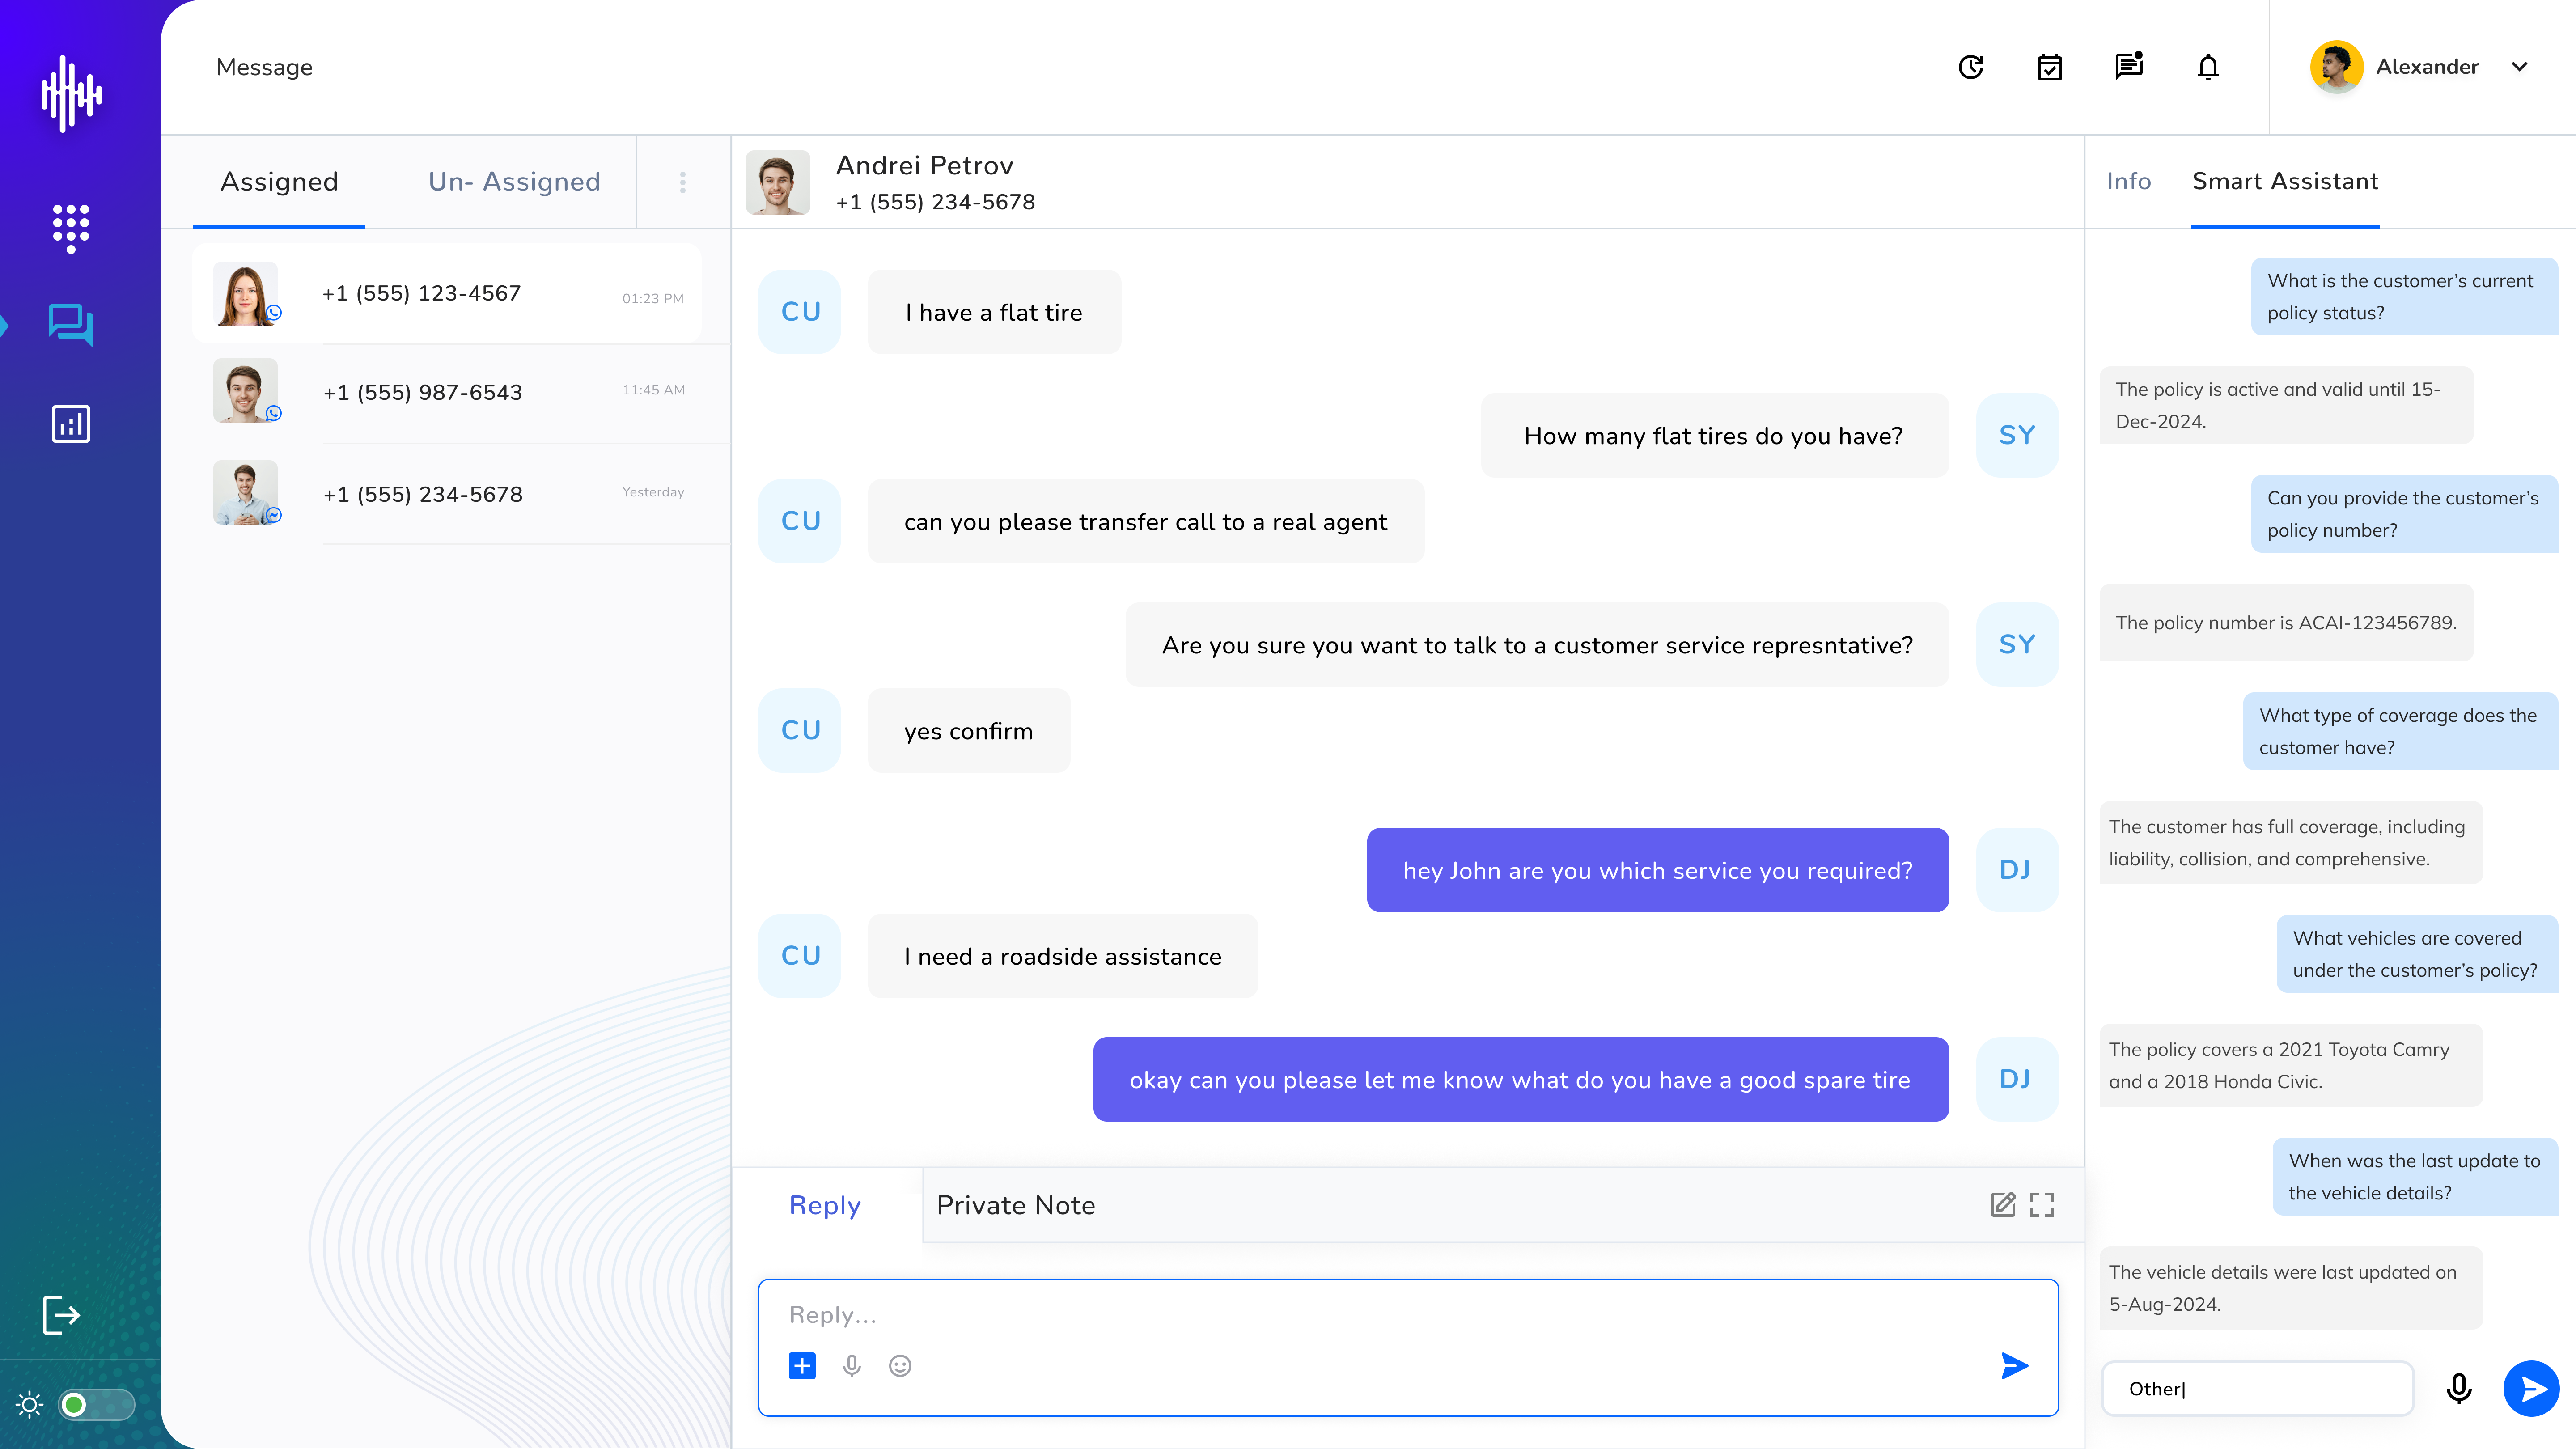2576x1449 pixels.
Task: Open the chat notifications icon in header
Action: pyautogui.click(x=2129, y=66)
